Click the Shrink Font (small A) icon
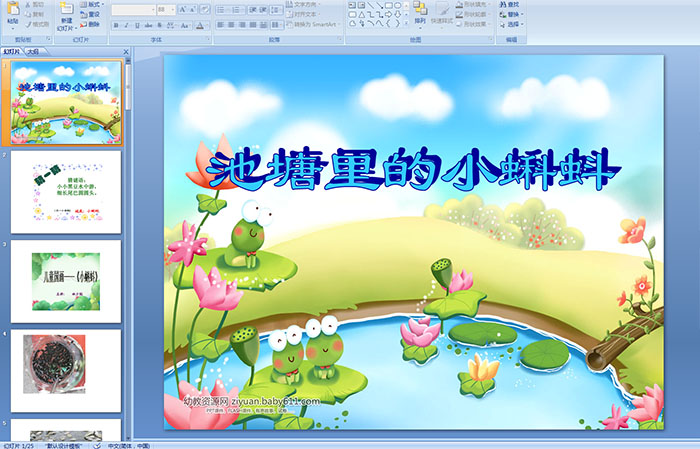This screenshot has height=449, width=700. point(193,9)
